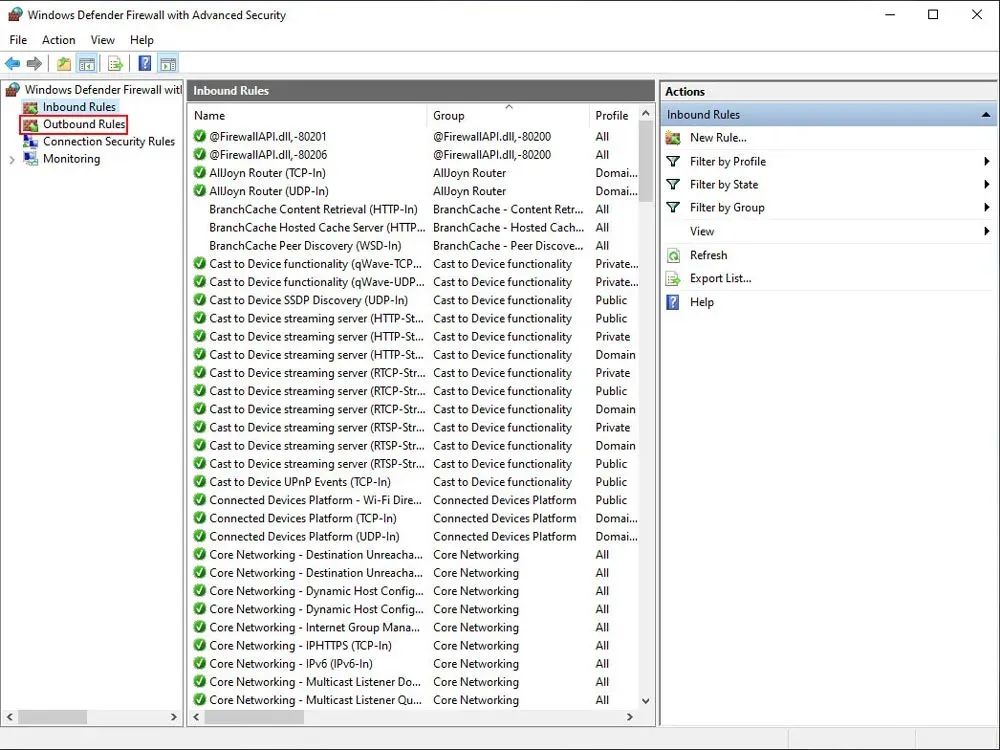Click the Monitoring tree icon
Screen dimensions: 1000x750
30,159
